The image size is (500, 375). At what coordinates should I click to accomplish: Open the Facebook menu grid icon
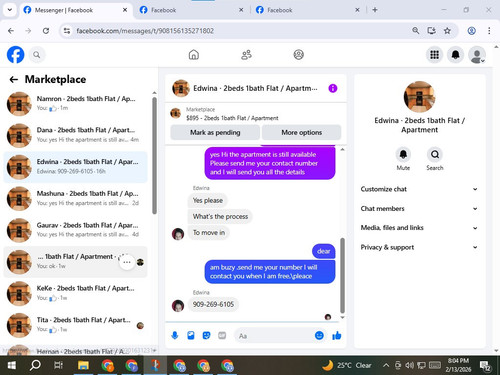coord(434,55)
